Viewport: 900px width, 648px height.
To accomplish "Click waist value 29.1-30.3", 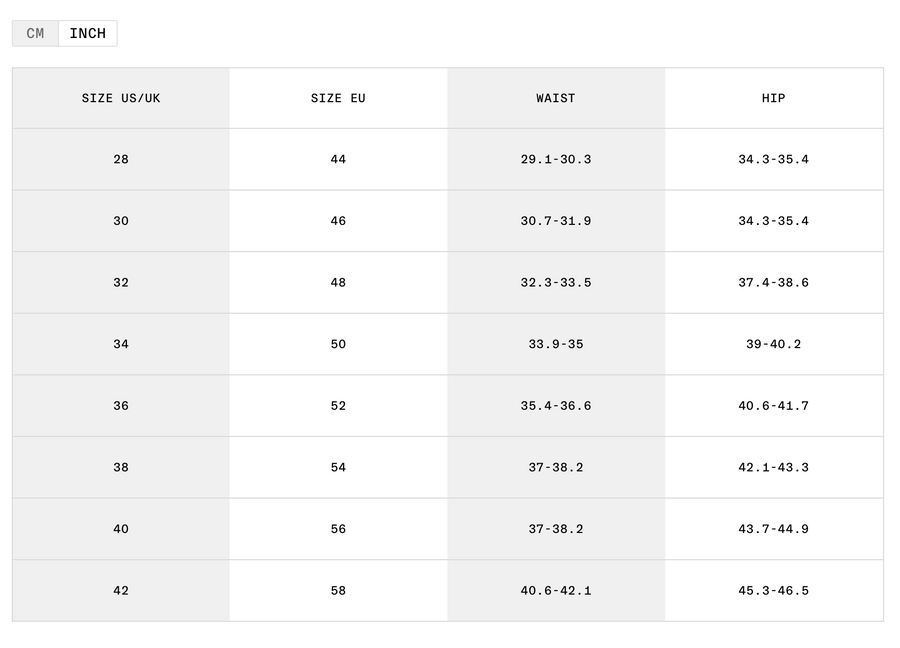I will [x=556, y=160].
